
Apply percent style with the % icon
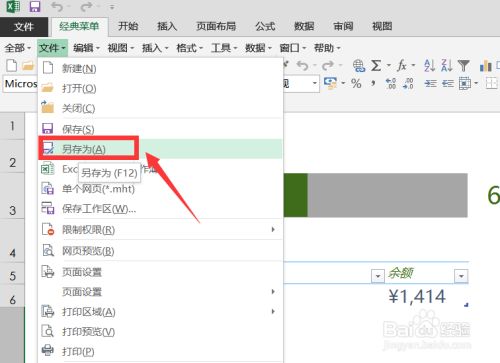pos(356,83)
